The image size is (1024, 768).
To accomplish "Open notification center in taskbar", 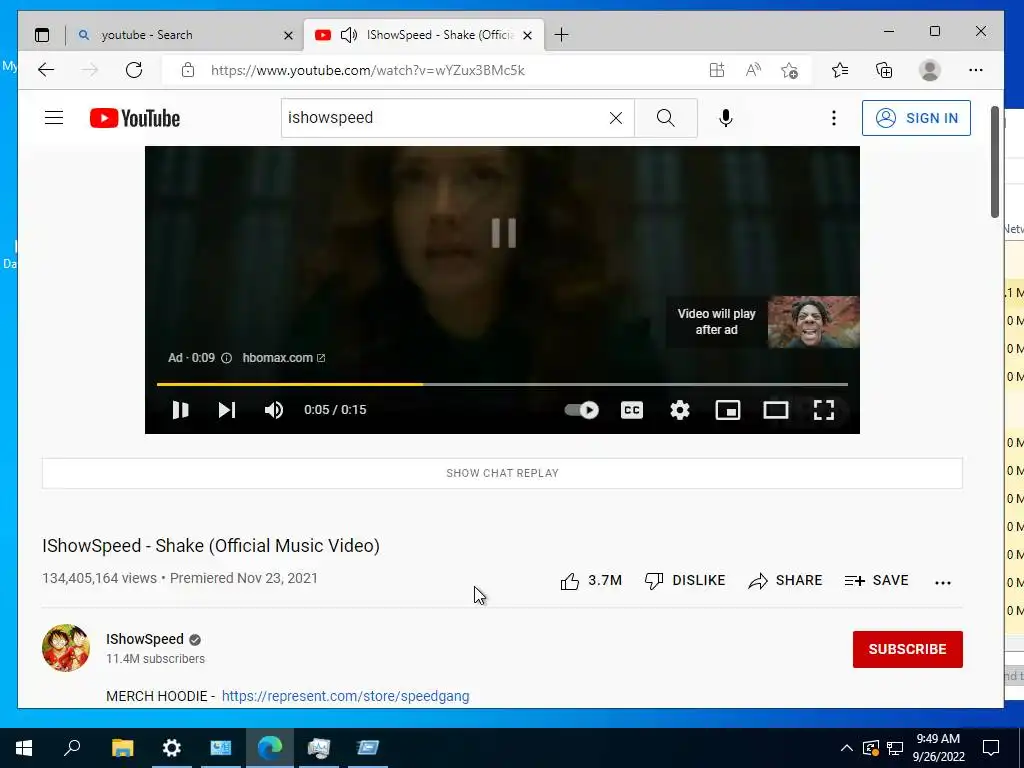I will 991,748.
